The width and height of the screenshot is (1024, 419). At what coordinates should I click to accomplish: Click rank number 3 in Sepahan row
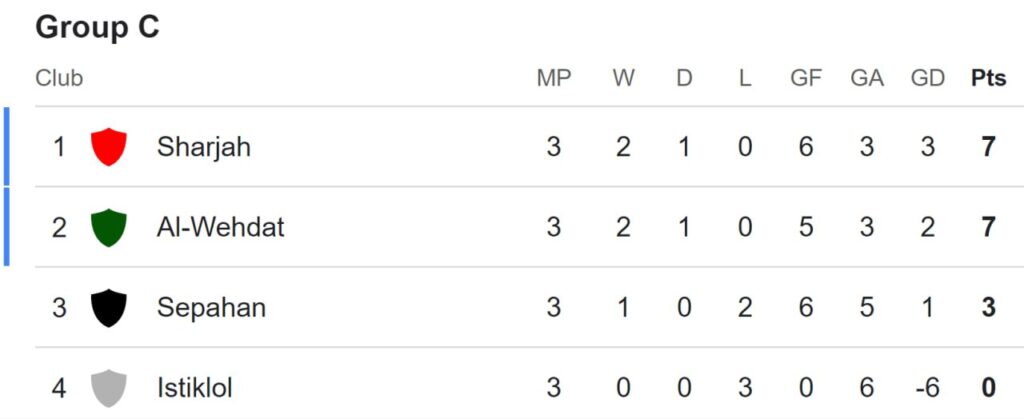(59, 308)
